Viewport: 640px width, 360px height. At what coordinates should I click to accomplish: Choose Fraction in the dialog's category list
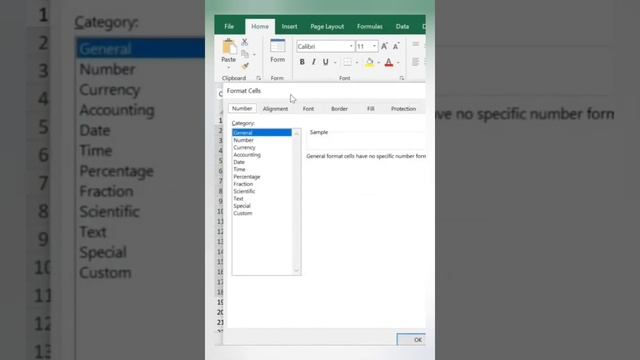[x=262, y=184]
